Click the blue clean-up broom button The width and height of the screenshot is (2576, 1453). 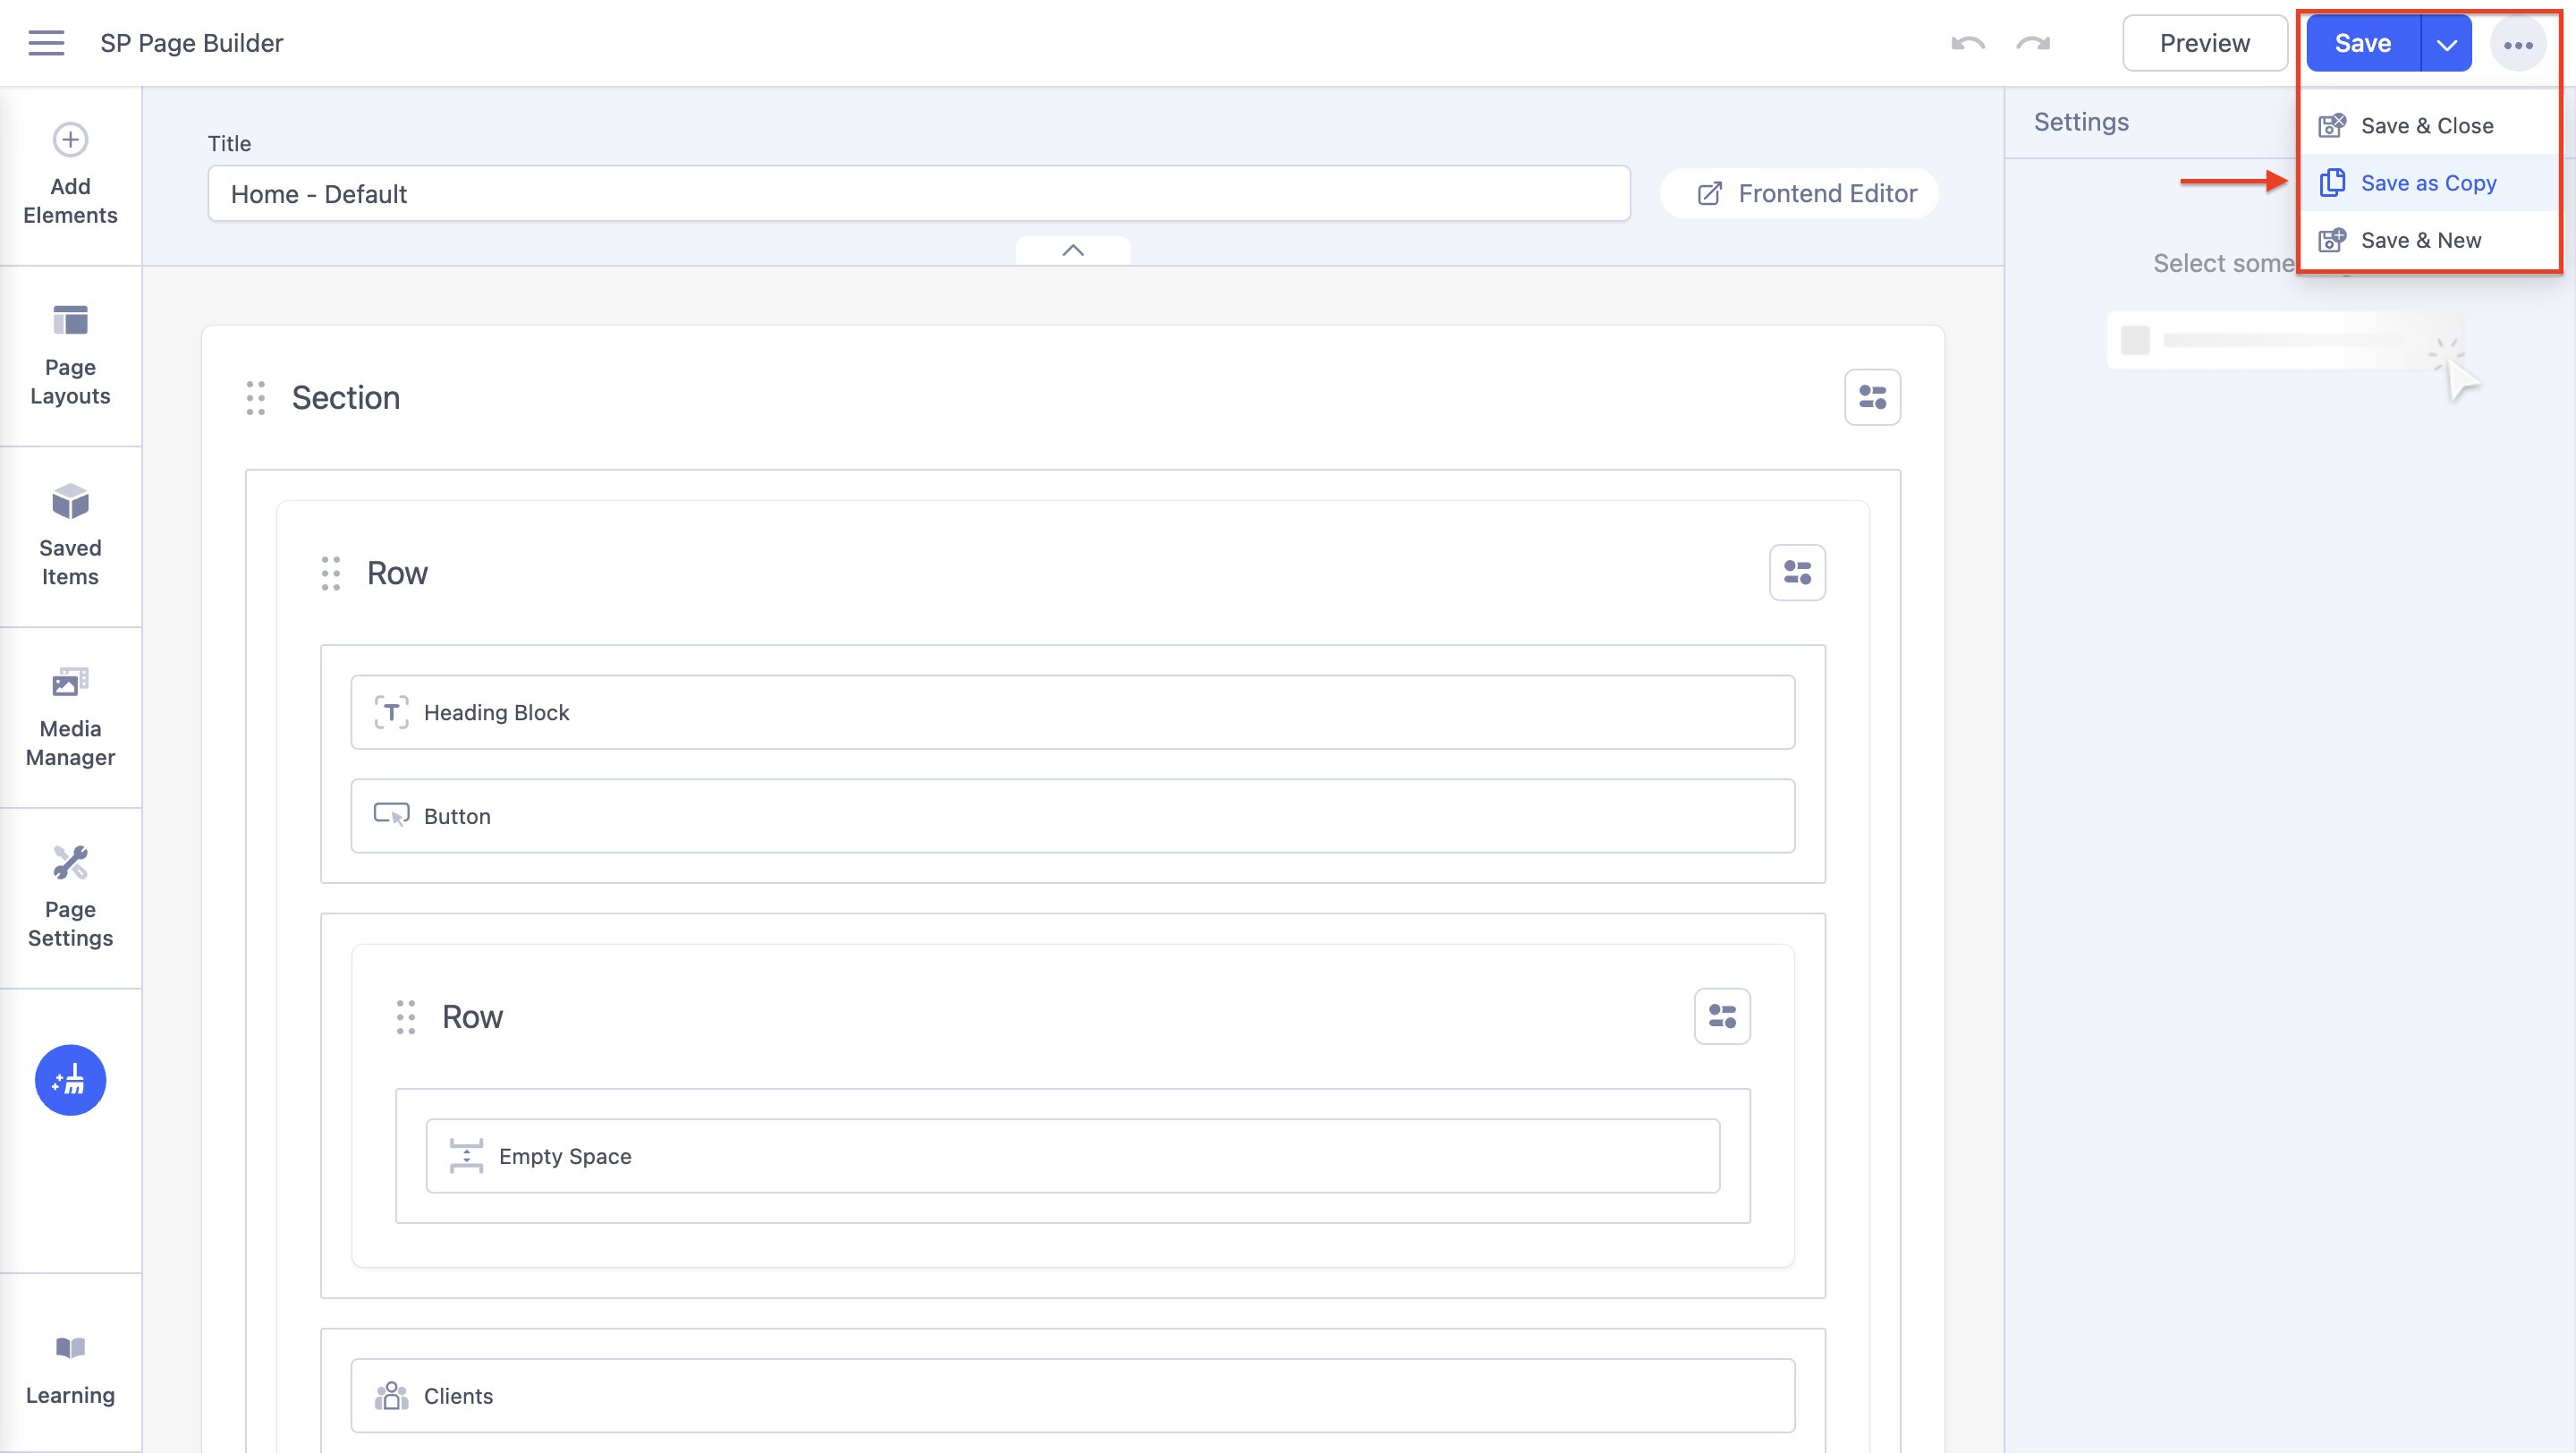pos(70,1080)
